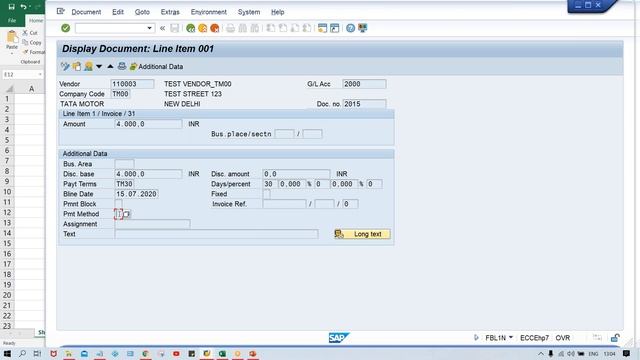Toggle the Fixed checkbox

267,194
